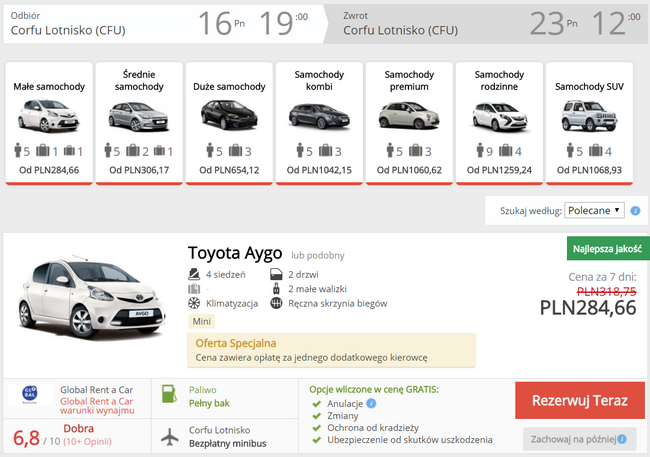Click the (10+ Opinii) reviews link
The width and height of the screenshot is (650, 457).
(x=87, y=442)
